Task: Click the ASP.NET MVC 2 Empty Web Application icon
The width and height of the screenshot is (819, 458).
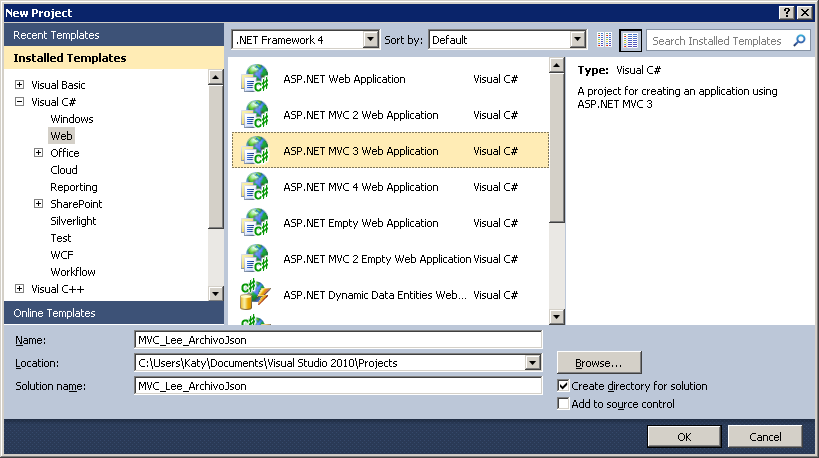Action: coord(255,259)
